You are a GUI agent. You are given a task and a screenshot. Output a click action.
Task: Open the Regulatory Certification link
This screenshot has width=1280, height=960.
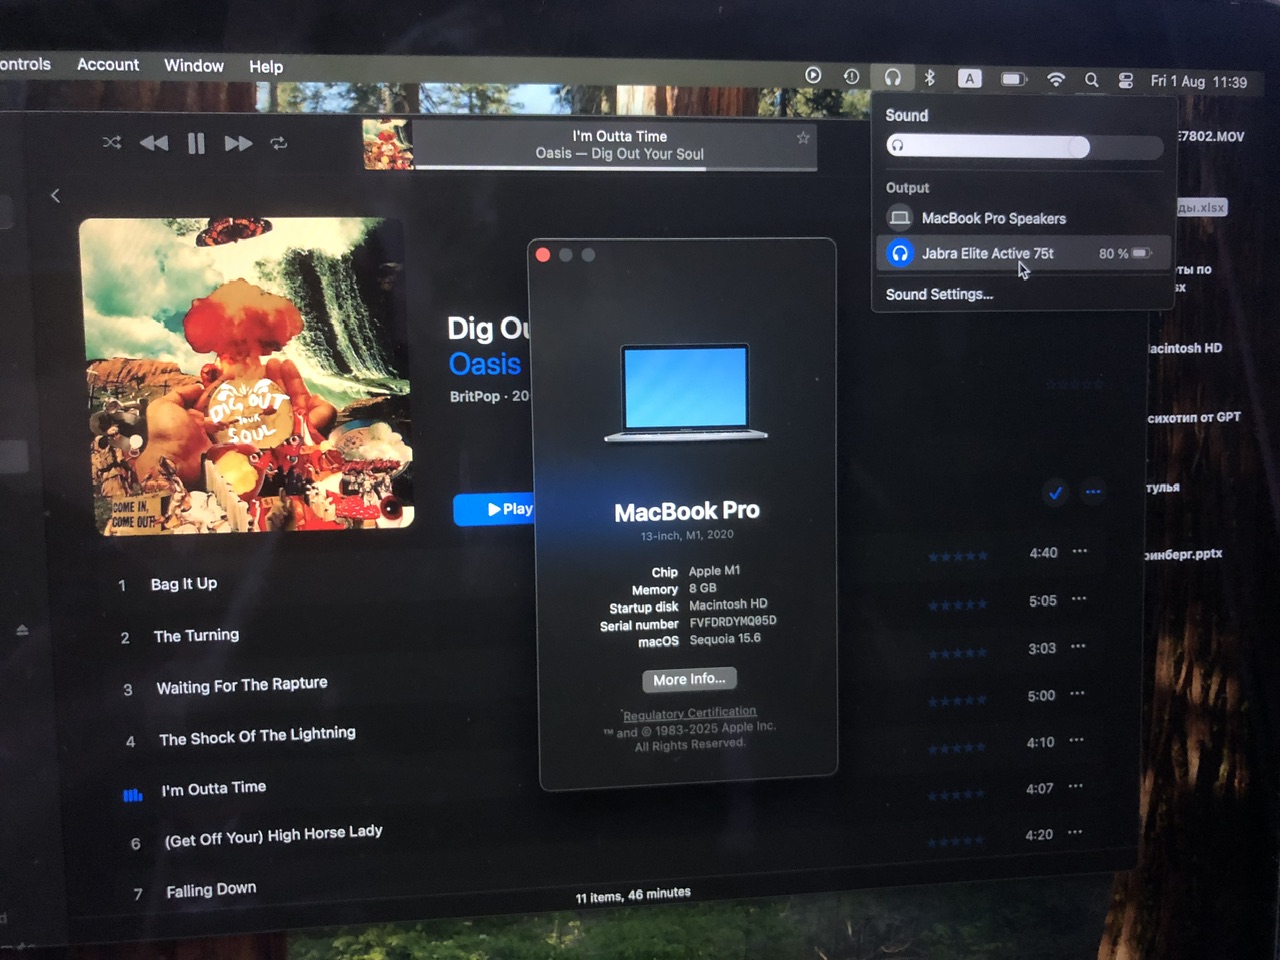coord(689,714)
